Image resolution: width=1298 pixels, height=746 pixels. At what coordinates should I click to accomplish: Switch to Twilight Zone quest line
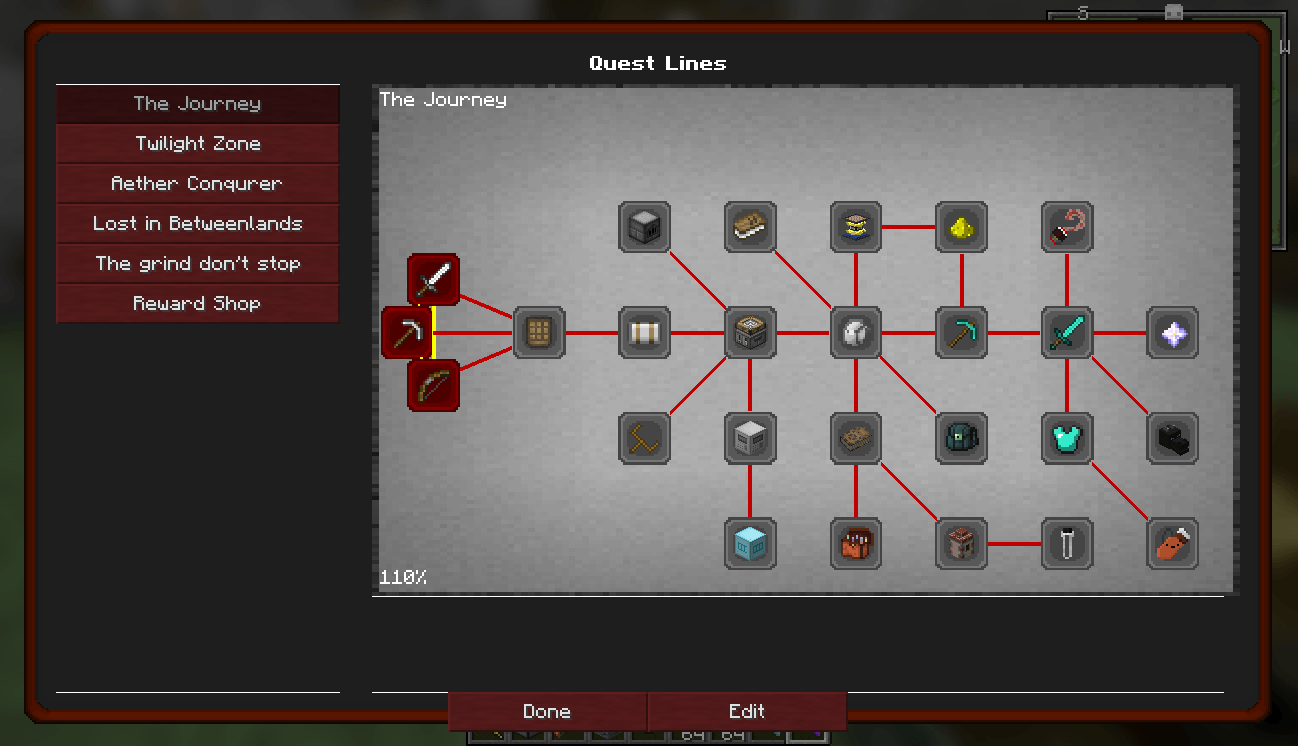pos(198,144)
